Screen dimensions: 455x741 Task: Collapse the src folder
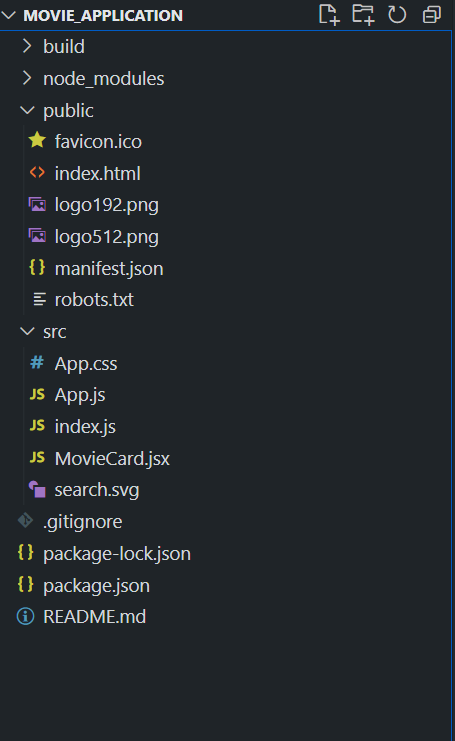tap(27, 331)
